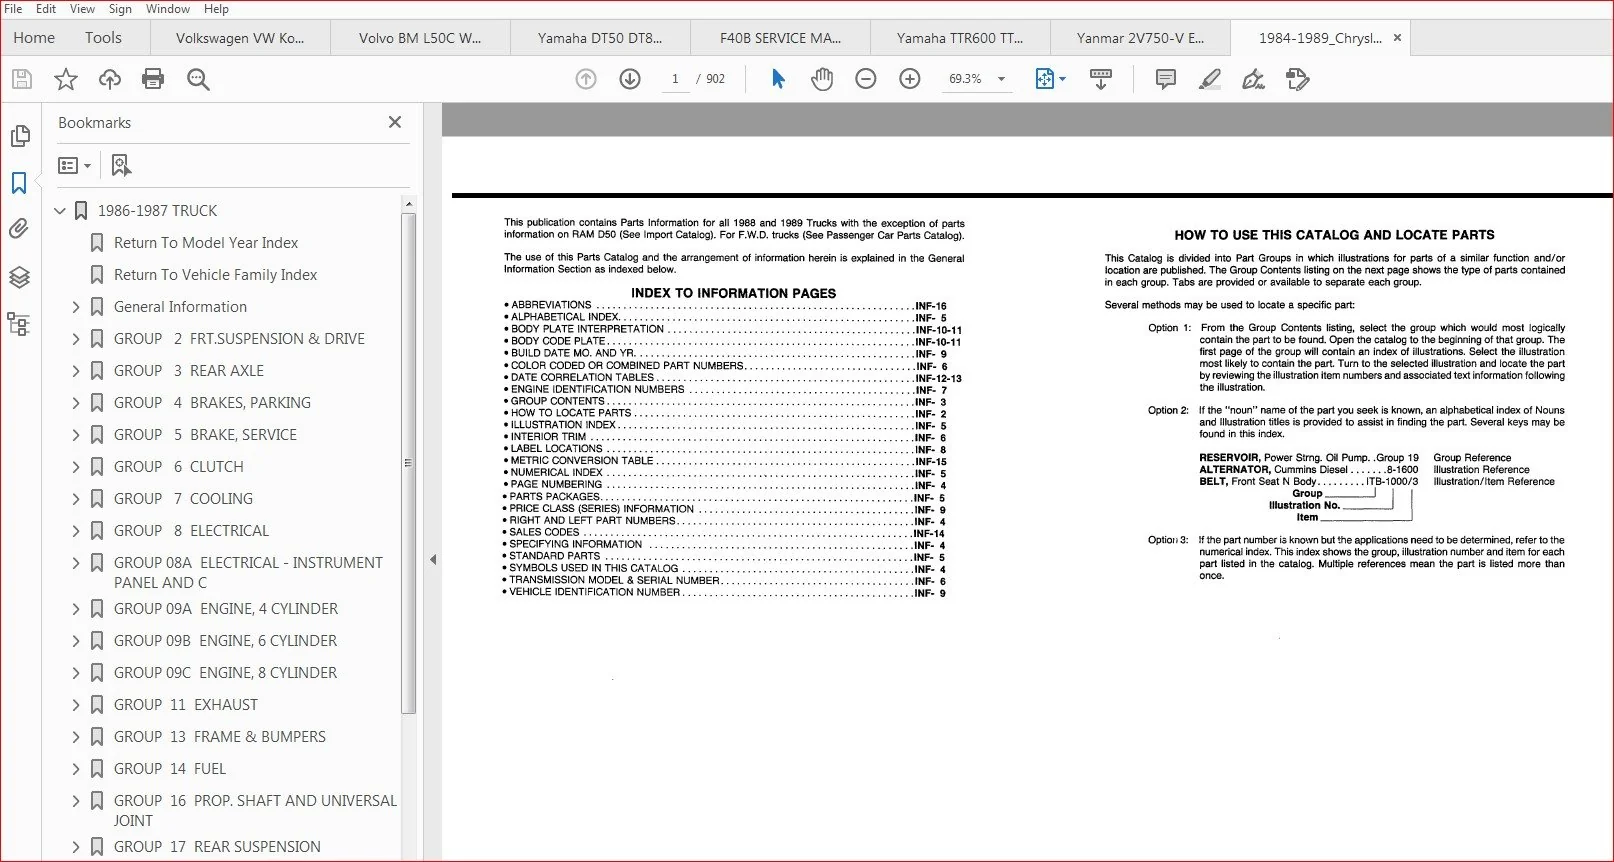Open the bookmark options dropdown menu
Image resolution: width=1614 pixels, height=862 pixels.
(75, 165)
